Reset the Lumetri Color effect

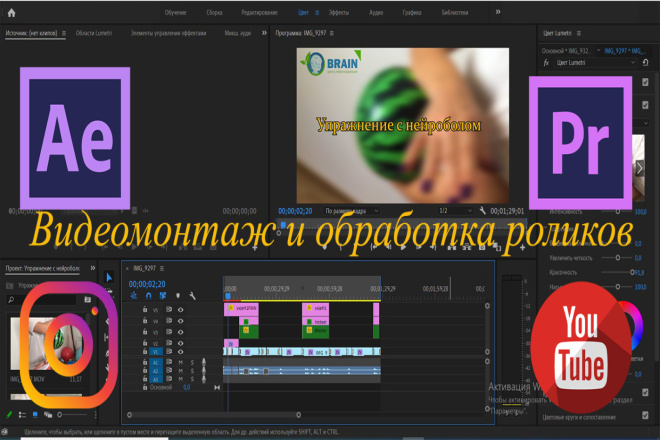point(645,63)
